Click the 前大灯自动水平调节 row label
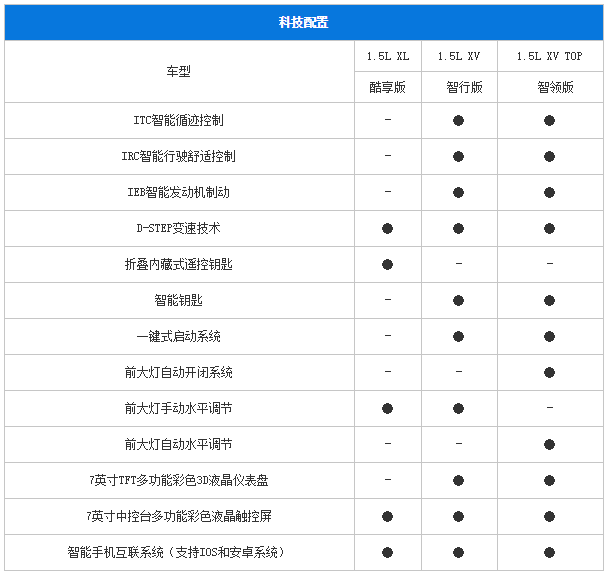The width and height of the screenshot is (606, 573). [x=178, y=444]
